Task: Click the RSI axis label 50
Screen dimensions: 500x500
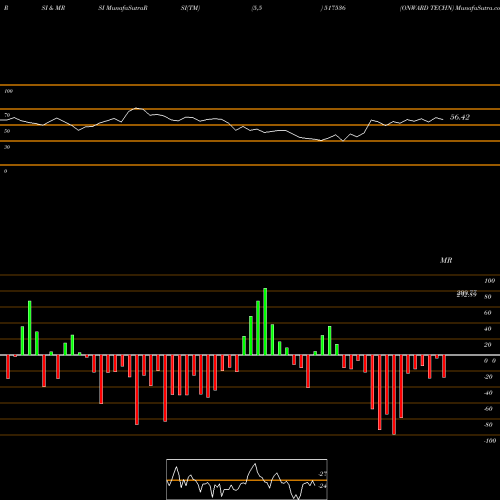Action: [7, 131]
